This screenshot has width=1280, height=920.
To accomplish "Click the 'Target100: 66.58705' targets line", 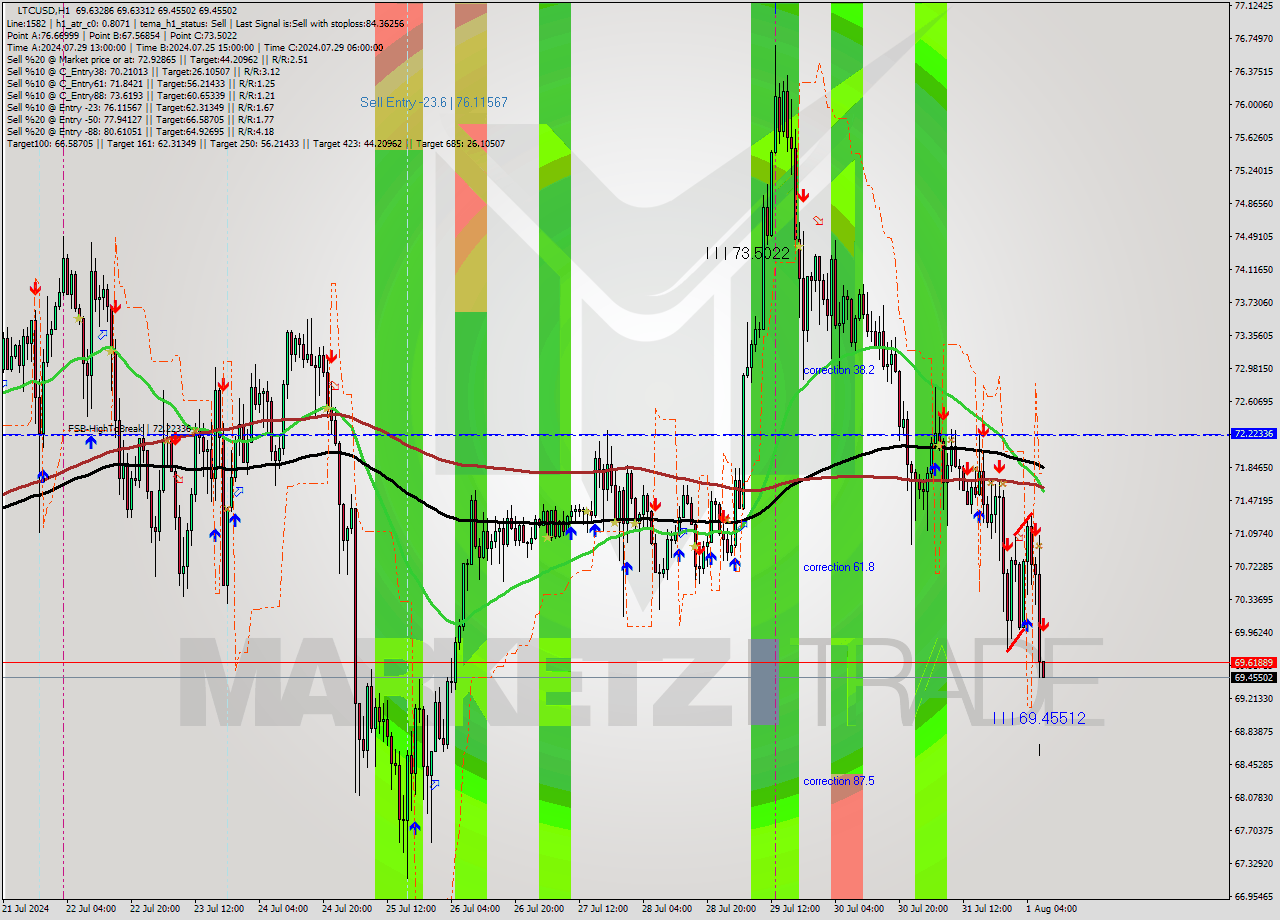I will [x=256, y=143].
